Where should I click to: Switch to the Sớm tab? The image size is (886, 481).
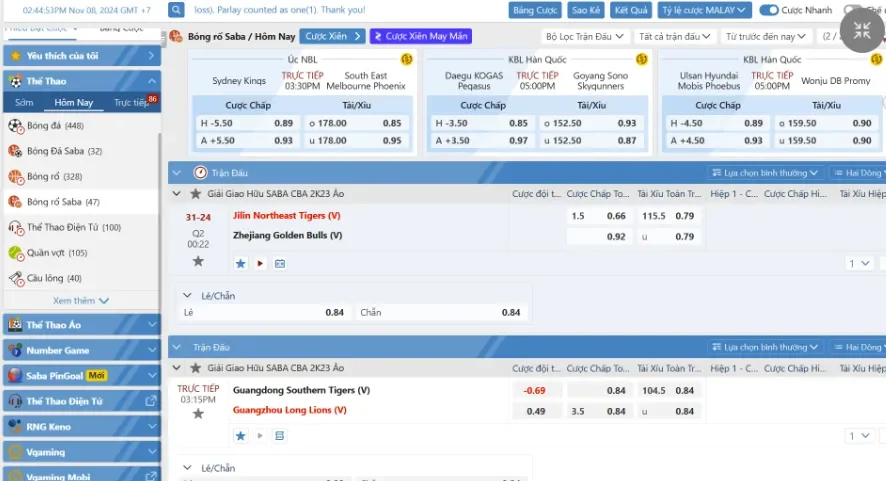24,102
